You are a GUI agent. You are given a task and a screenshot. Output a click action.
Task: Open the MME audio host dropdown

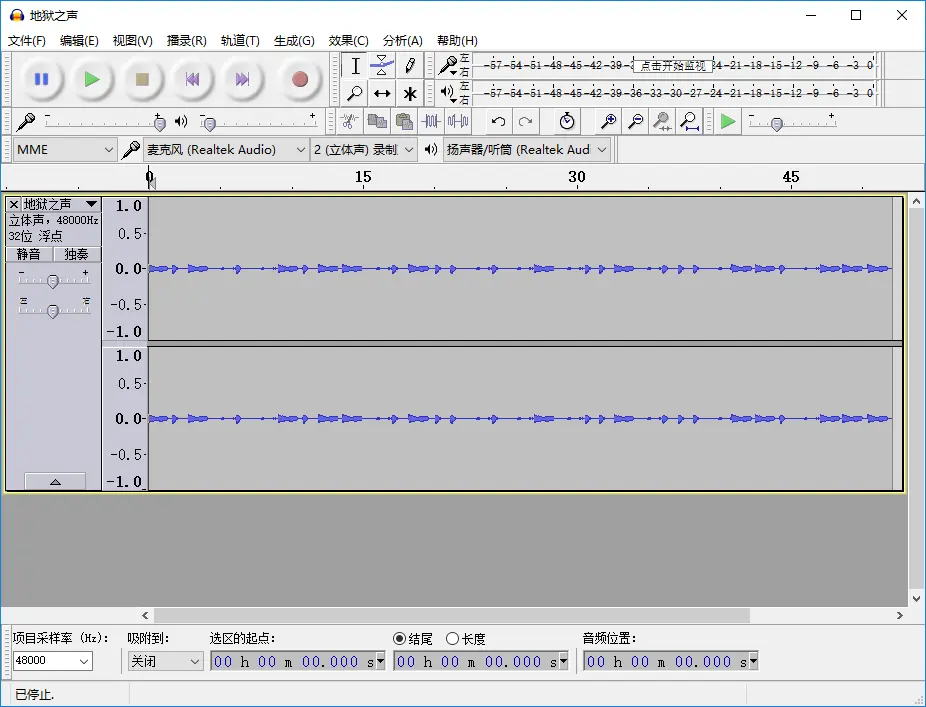tap(64, 150)
